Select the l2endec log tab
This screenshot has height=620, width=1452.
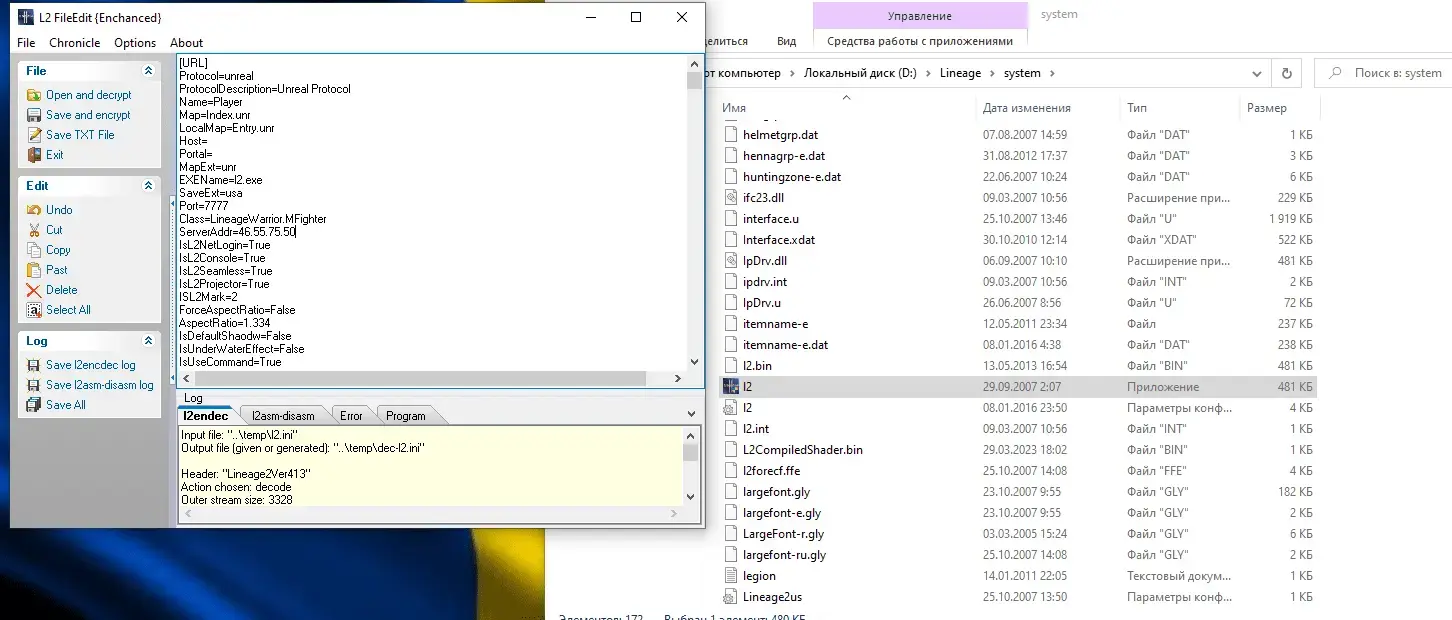(206, 415)
